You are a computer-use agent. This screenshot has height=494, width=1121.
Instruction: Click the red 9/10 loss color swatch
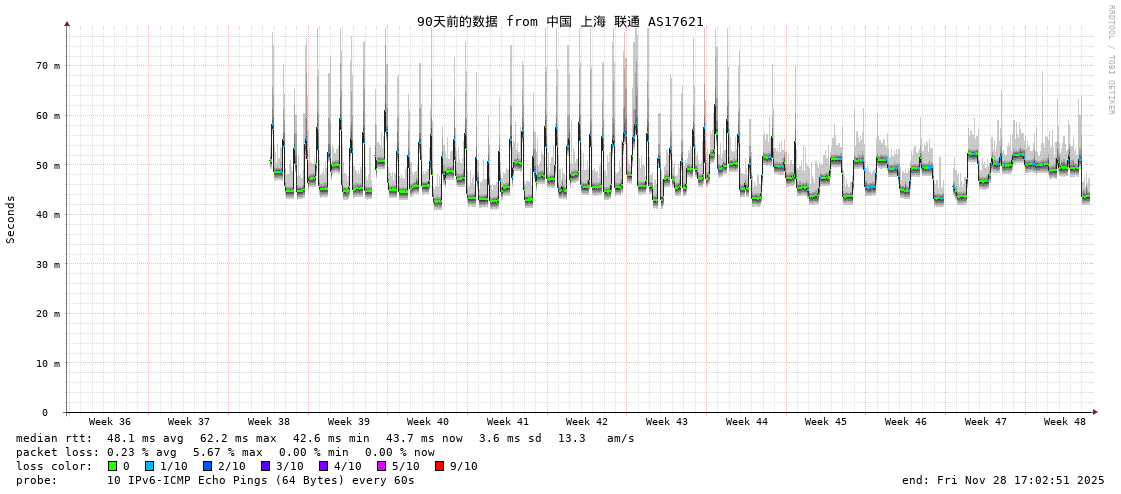point(439,466)
